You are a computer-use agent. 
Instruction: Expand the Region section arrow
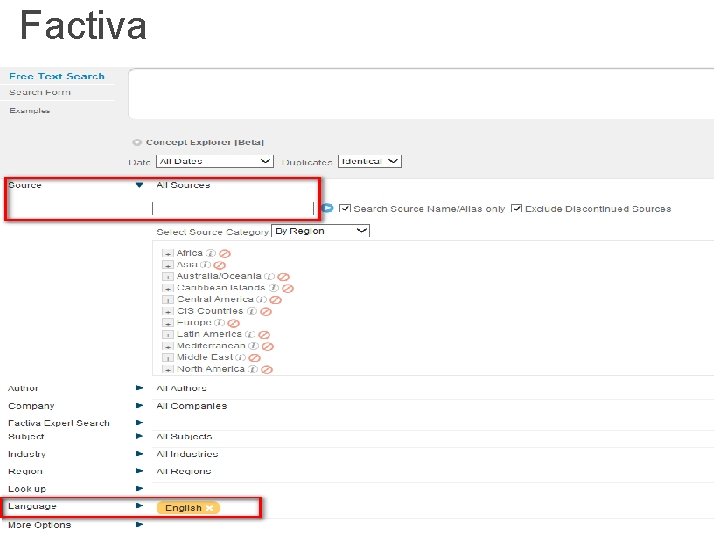pos(140,471)
